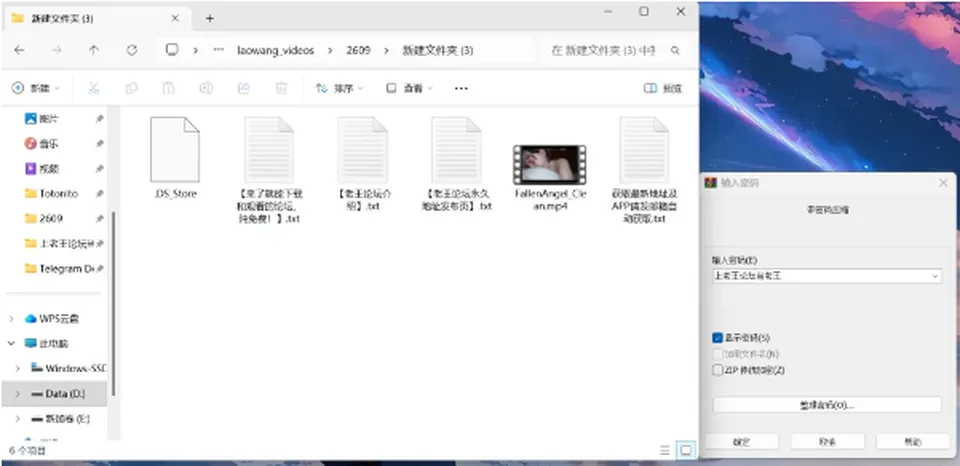Screen dimensions: 960x466
Task: Select the 新建文件夹 (3) Explorer tab
Action: 95,18
